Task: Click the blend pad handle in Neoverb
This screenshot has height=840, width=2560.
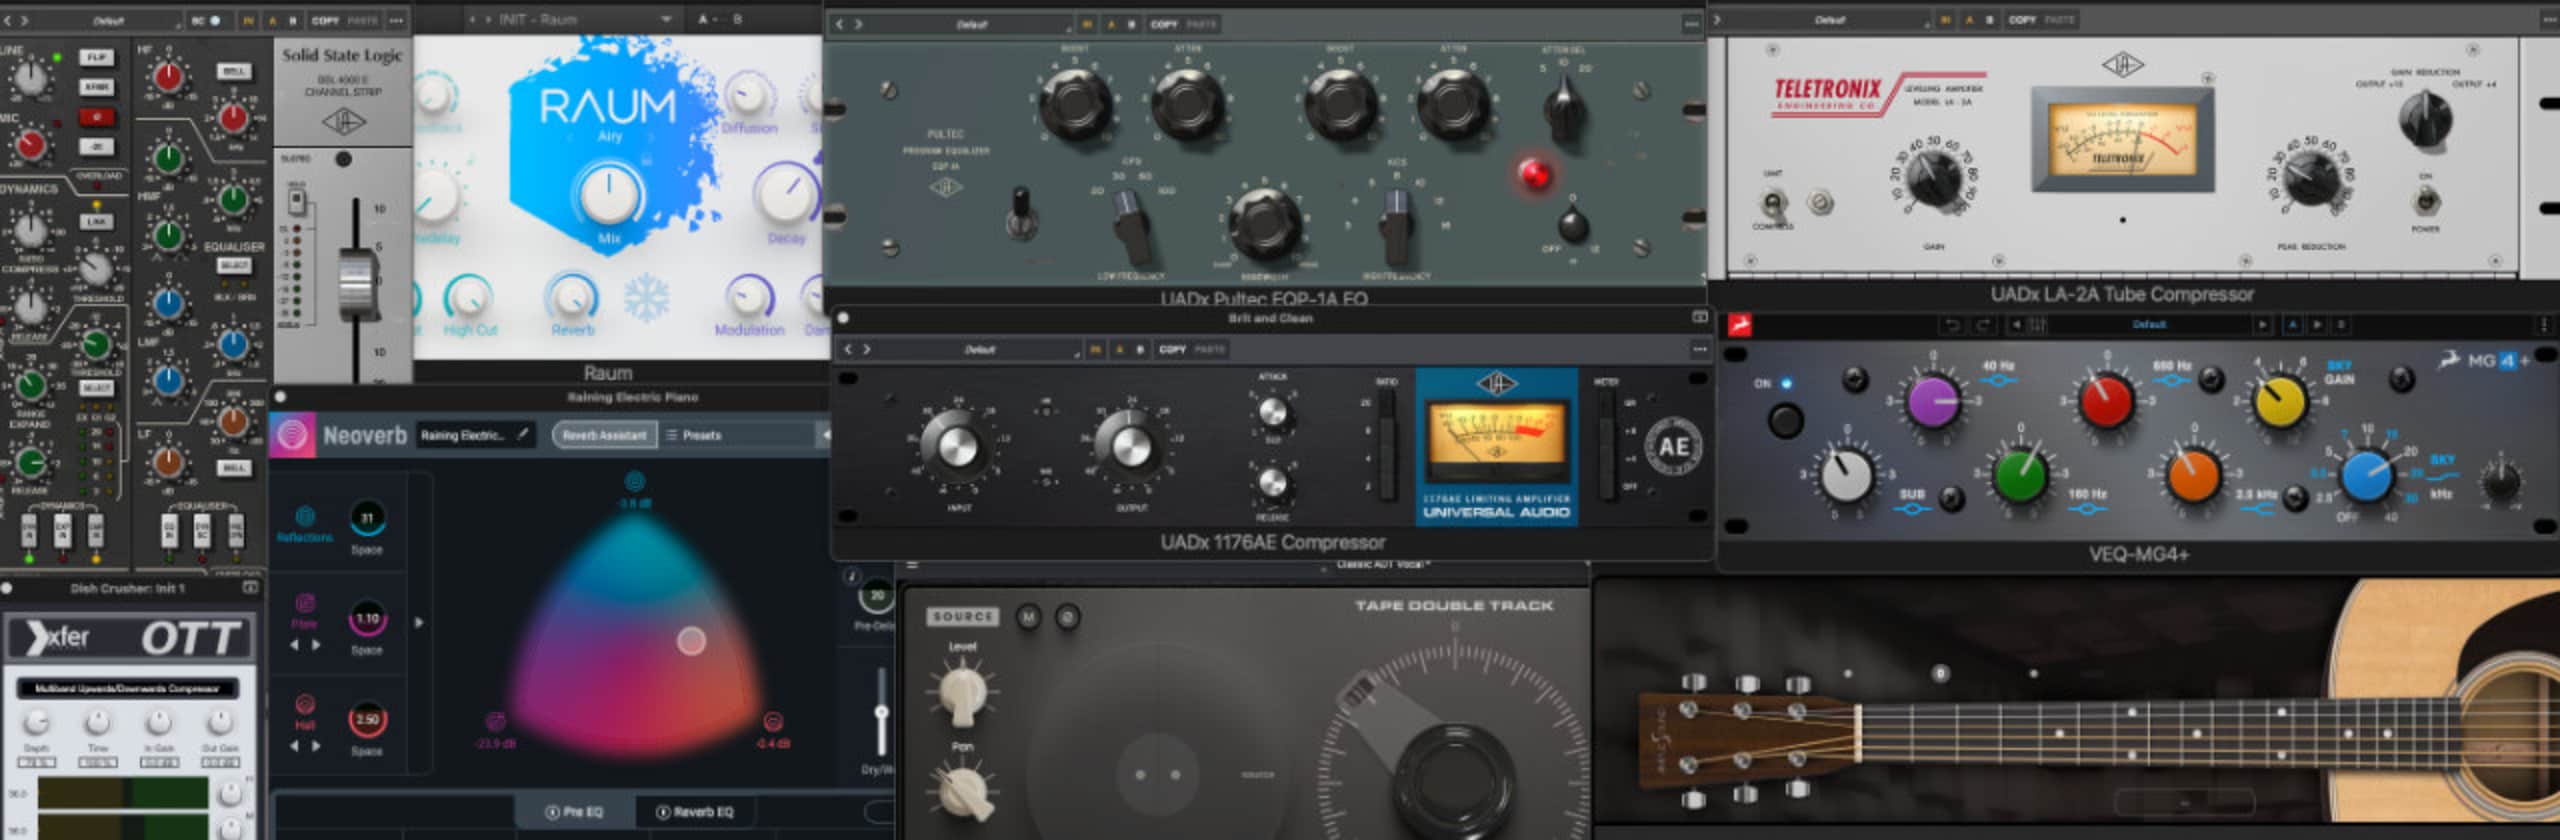Action: pos(691,640)
